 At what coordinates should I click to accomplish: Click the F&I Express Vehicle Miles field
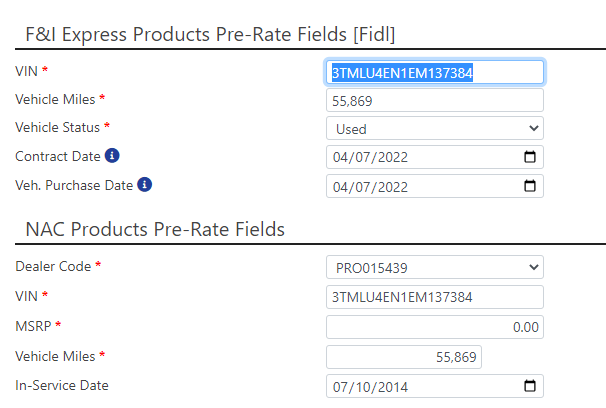pos(435,100)
